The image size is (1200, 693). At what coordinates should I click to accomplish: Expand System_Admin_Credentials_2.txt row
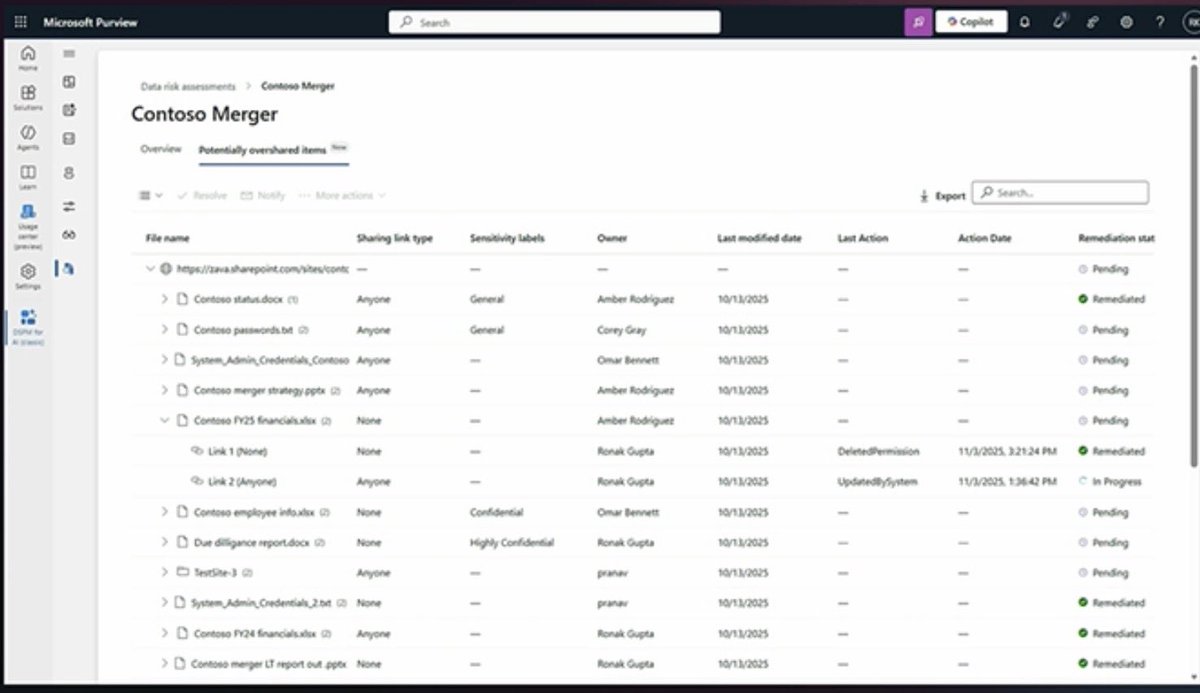[165, 603]
